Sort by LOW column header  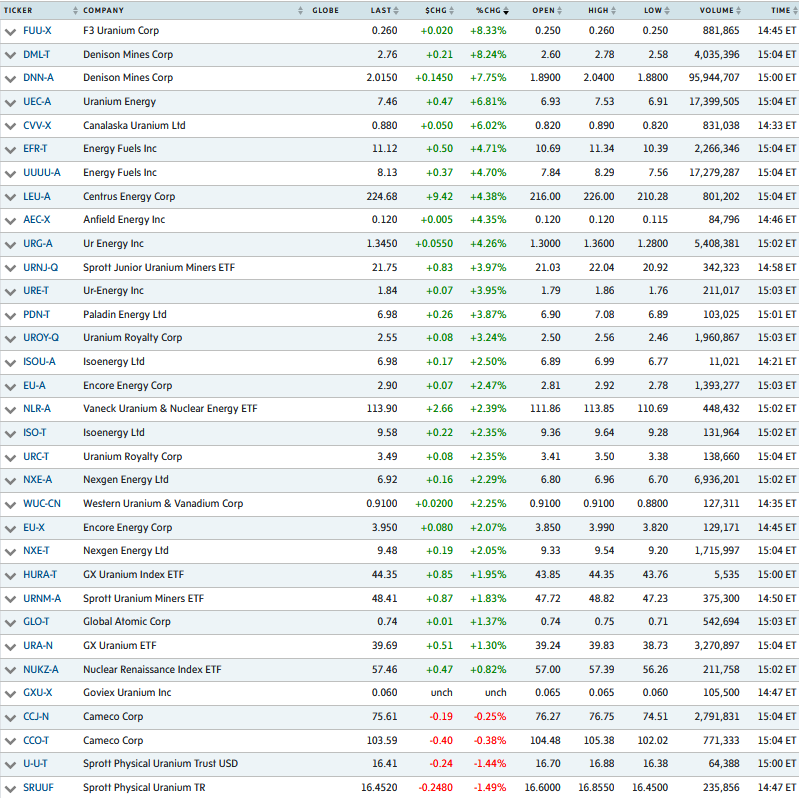coord(656,10)
